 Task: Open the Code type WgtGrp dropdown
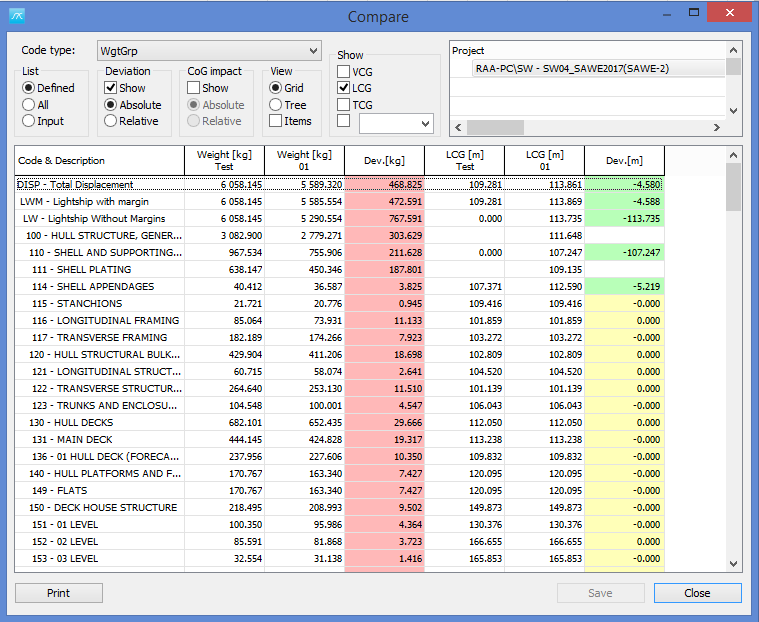click(208, 50)
